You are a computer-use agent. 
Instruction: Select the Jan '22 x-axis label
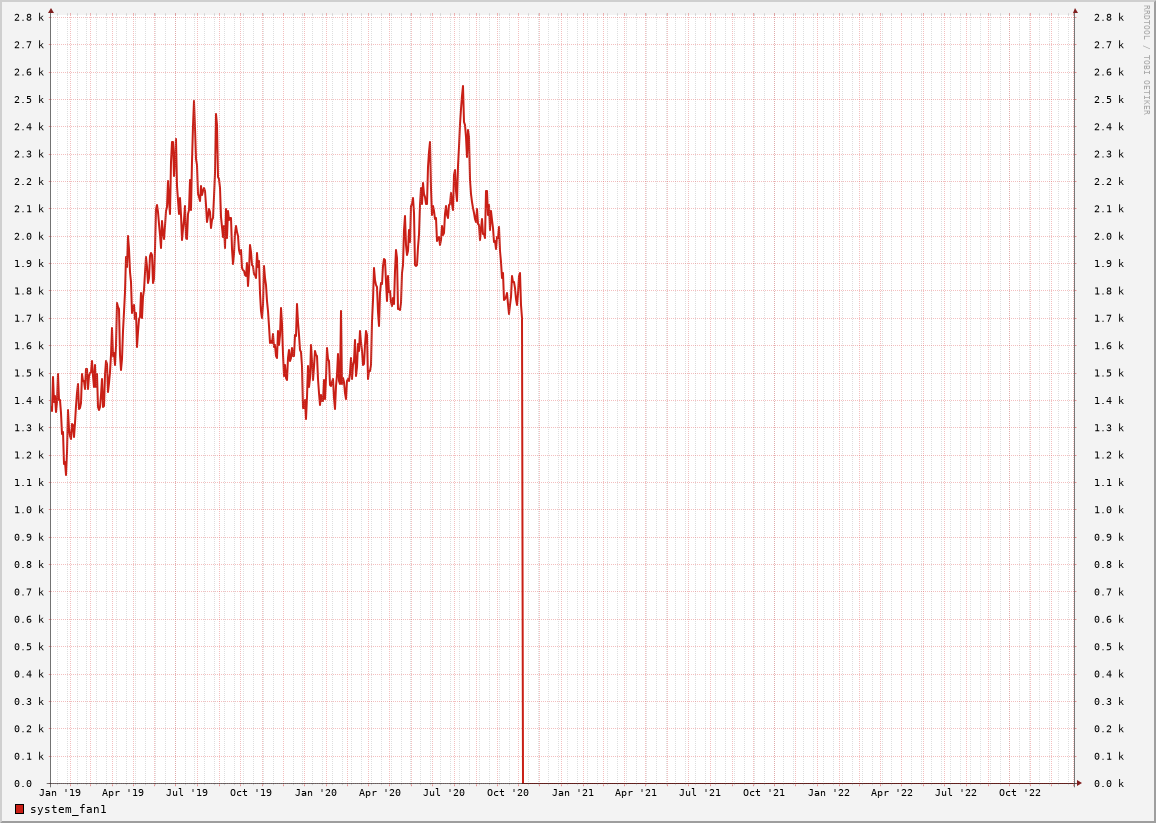[829, 793]
